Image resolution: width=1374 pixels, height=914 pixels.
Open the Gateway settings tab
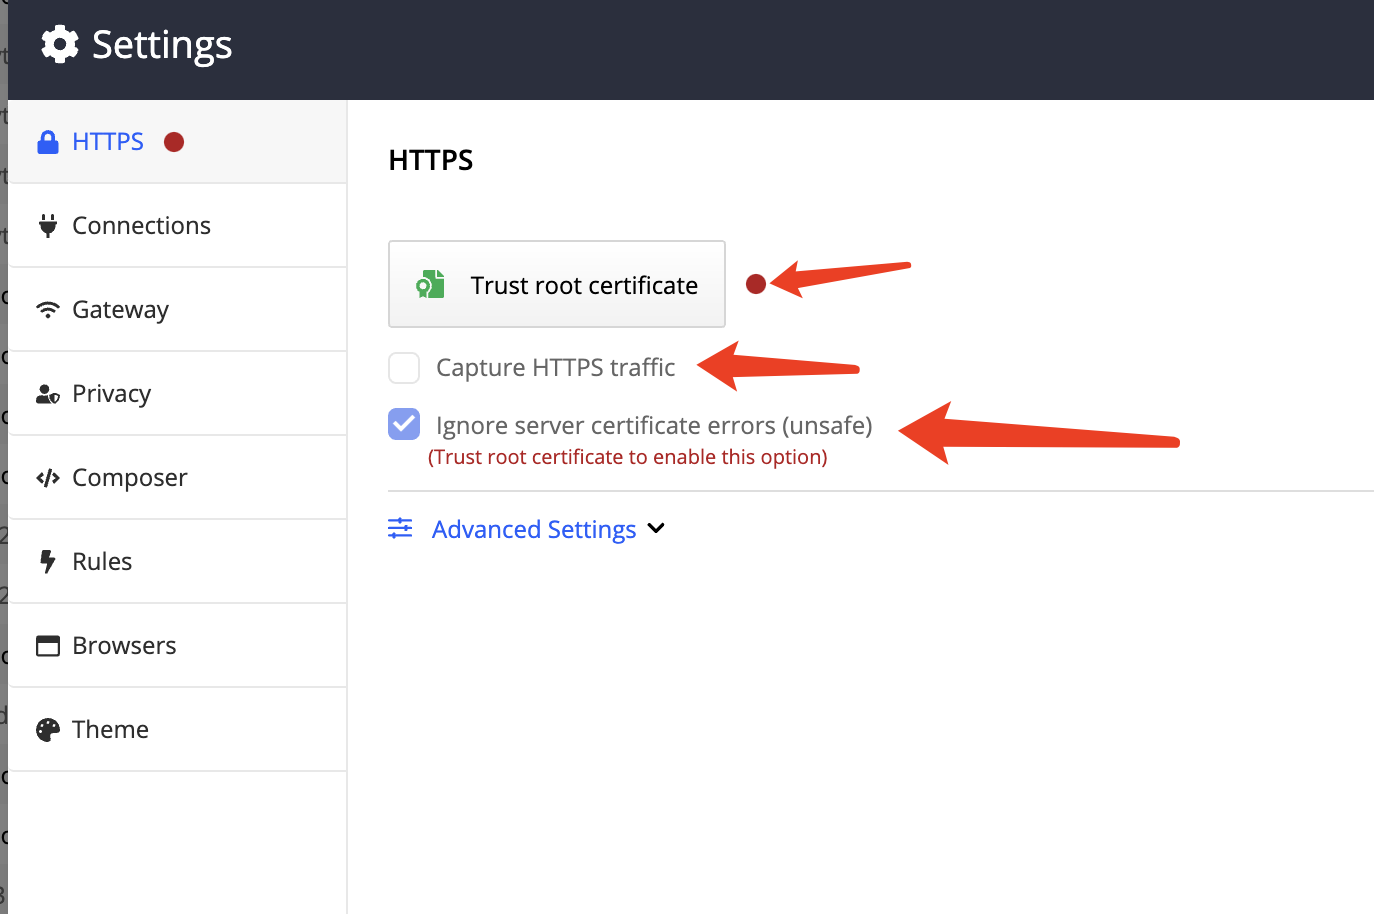click(120, 309)
